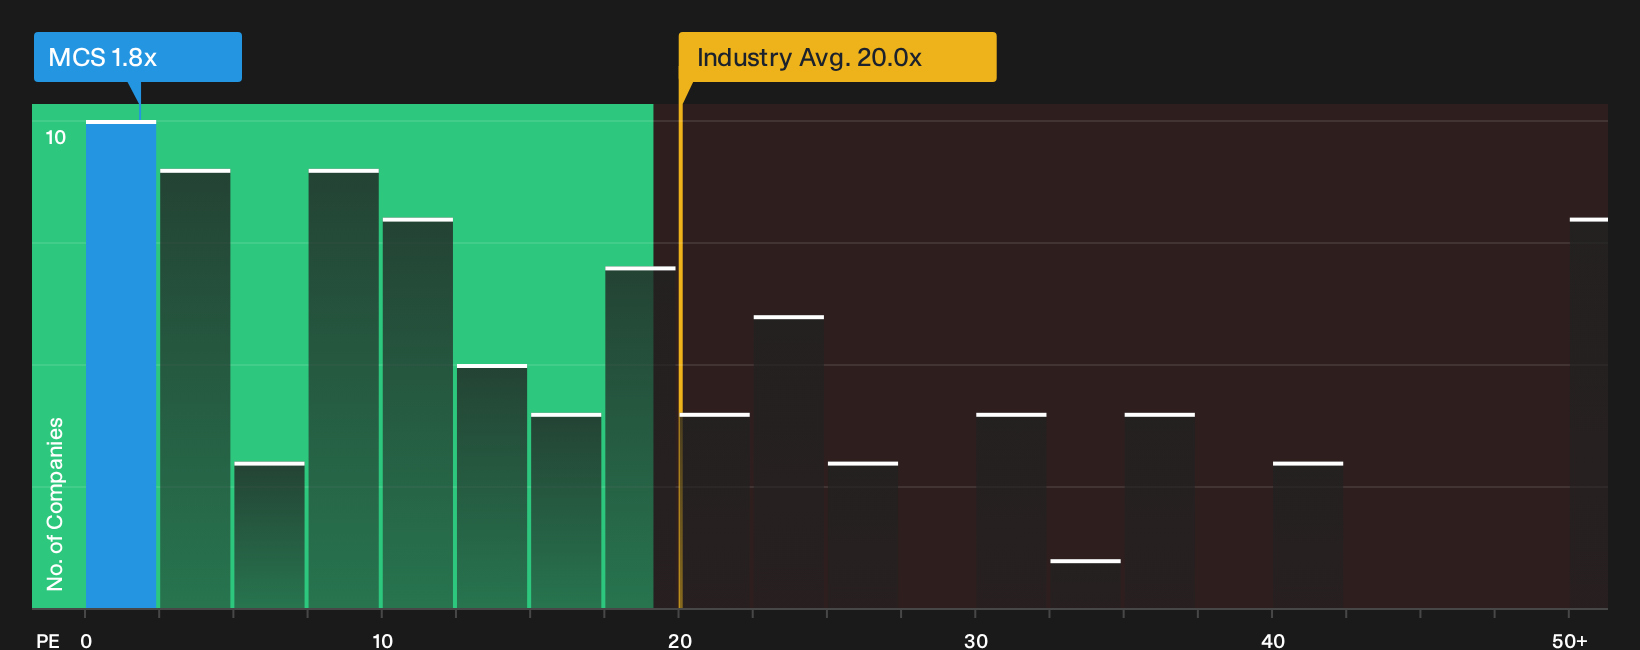Select the shortest bar in the 32.5–35 PE bin
The image size is (1640, 650).
click(1086, 584)
